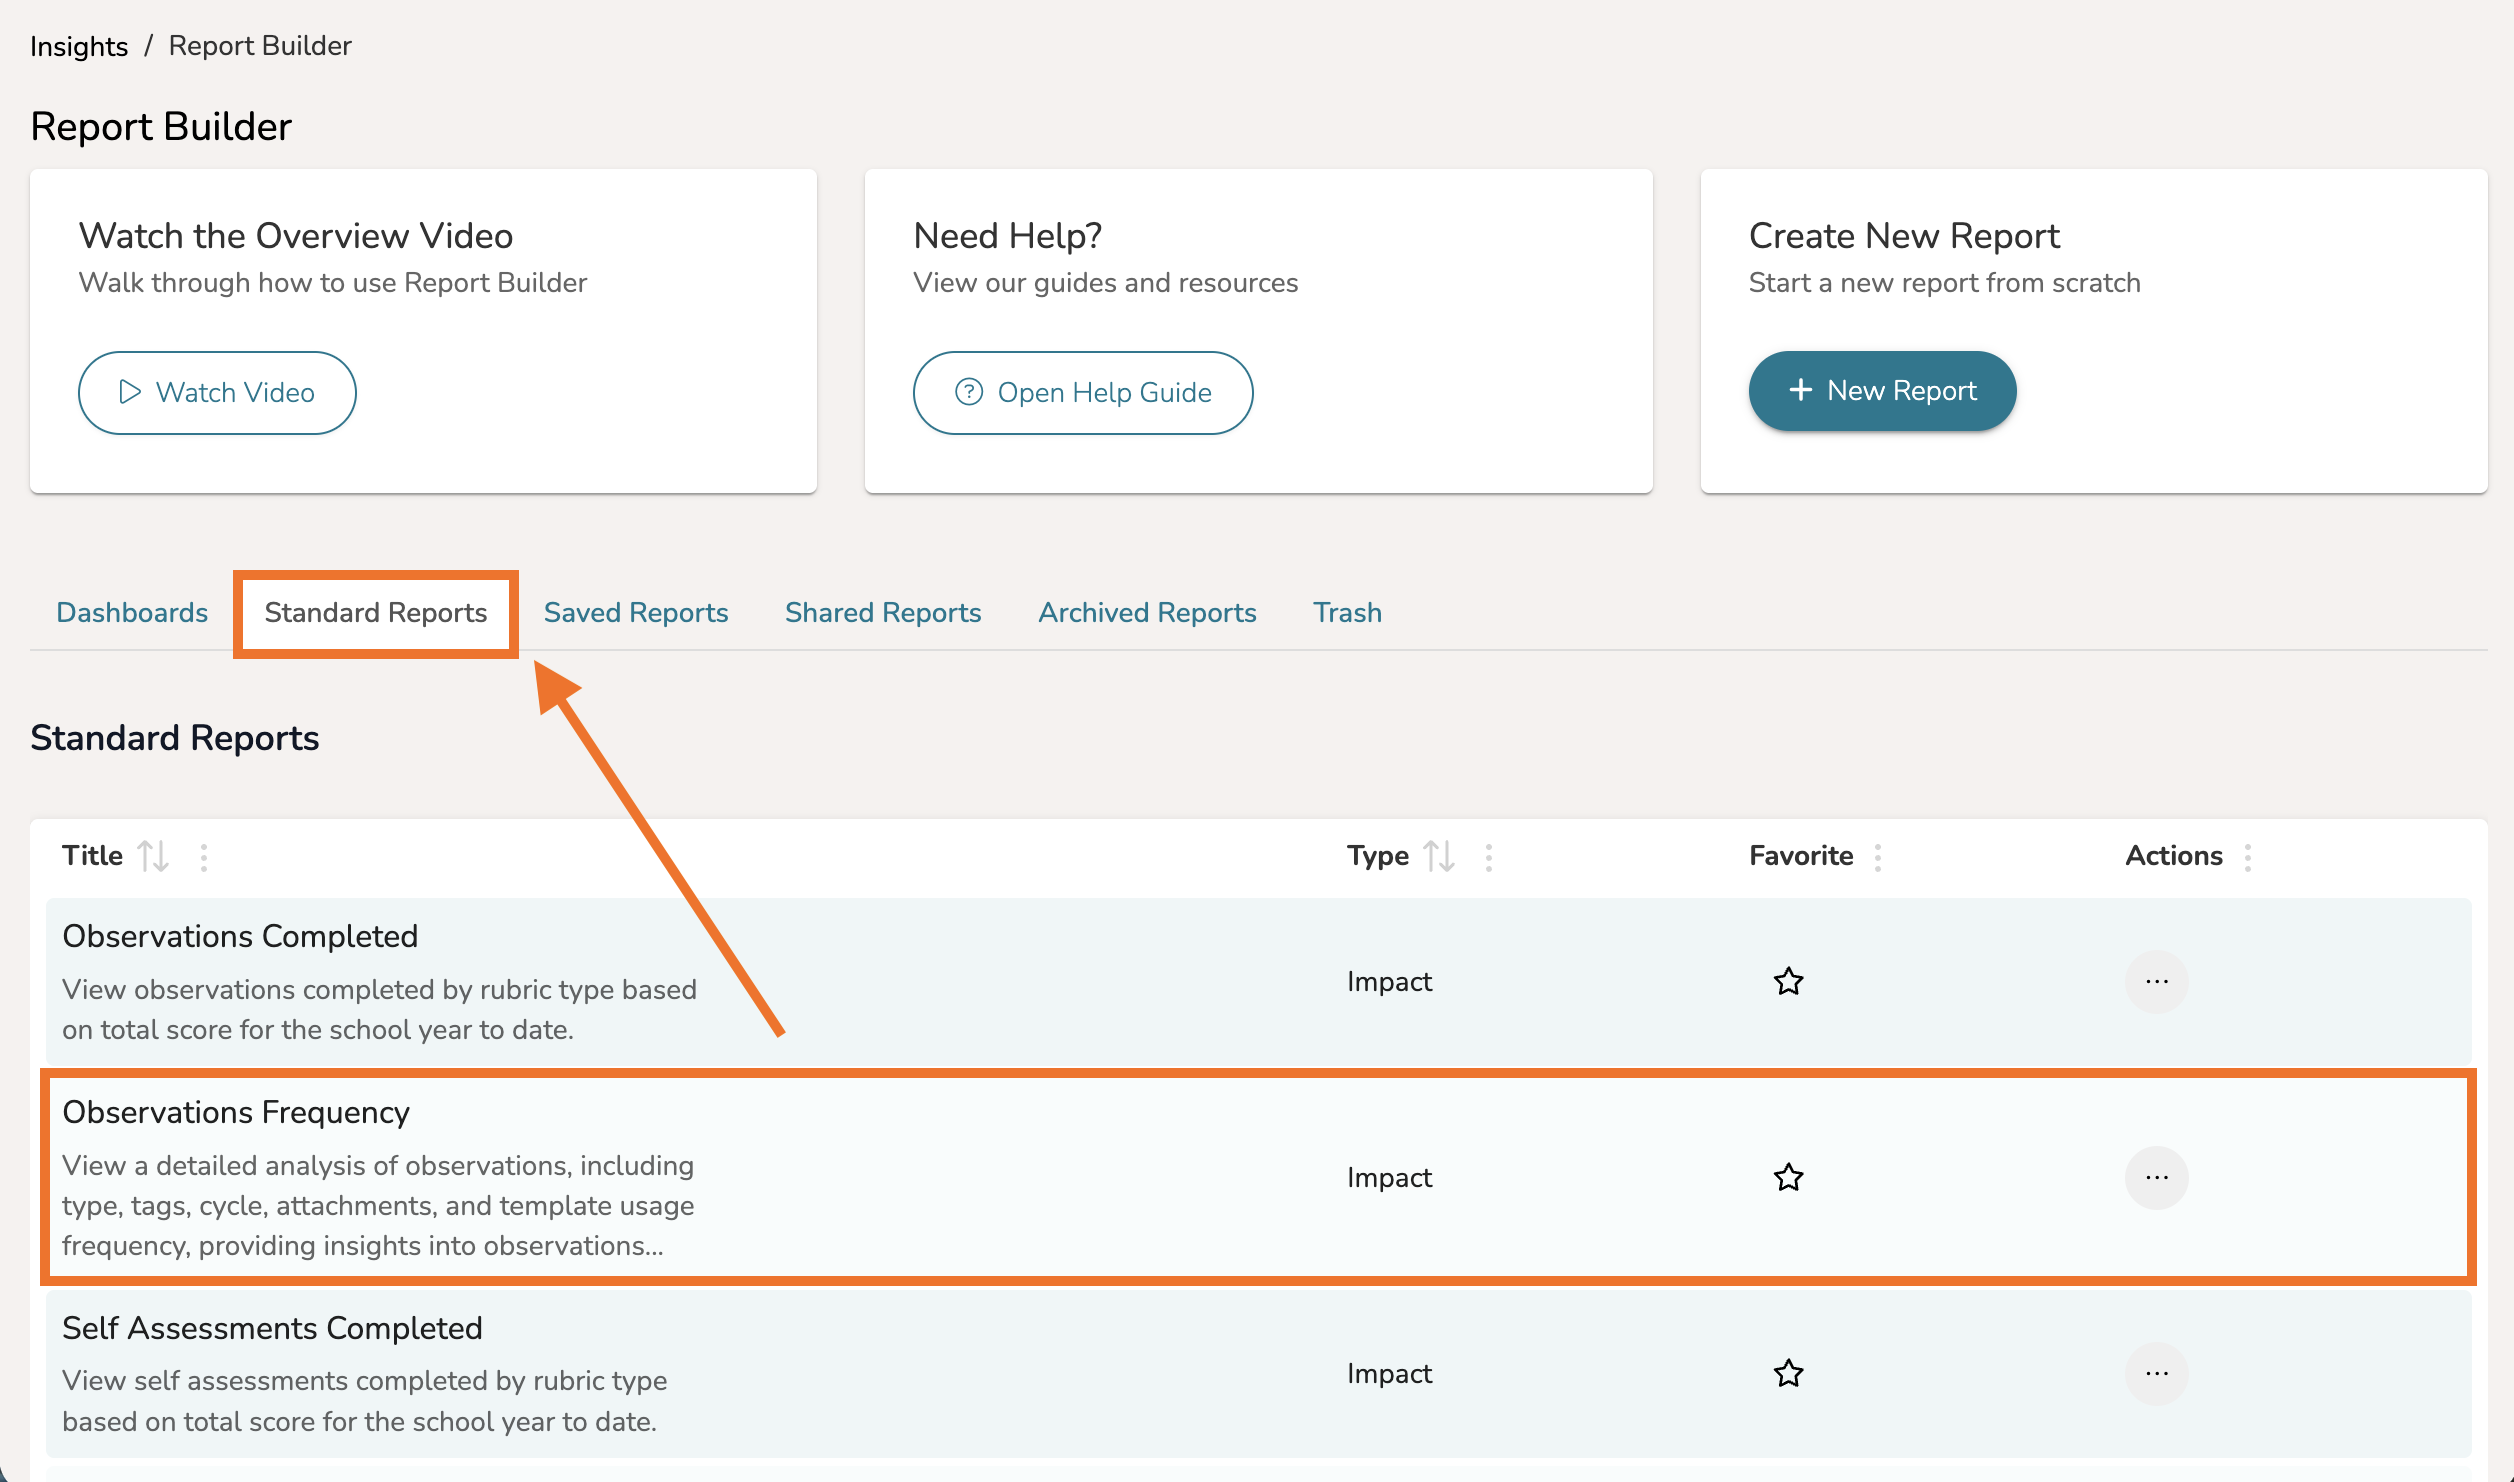Open Type column options menu
The image size is (2514, 1482).
1488,857
